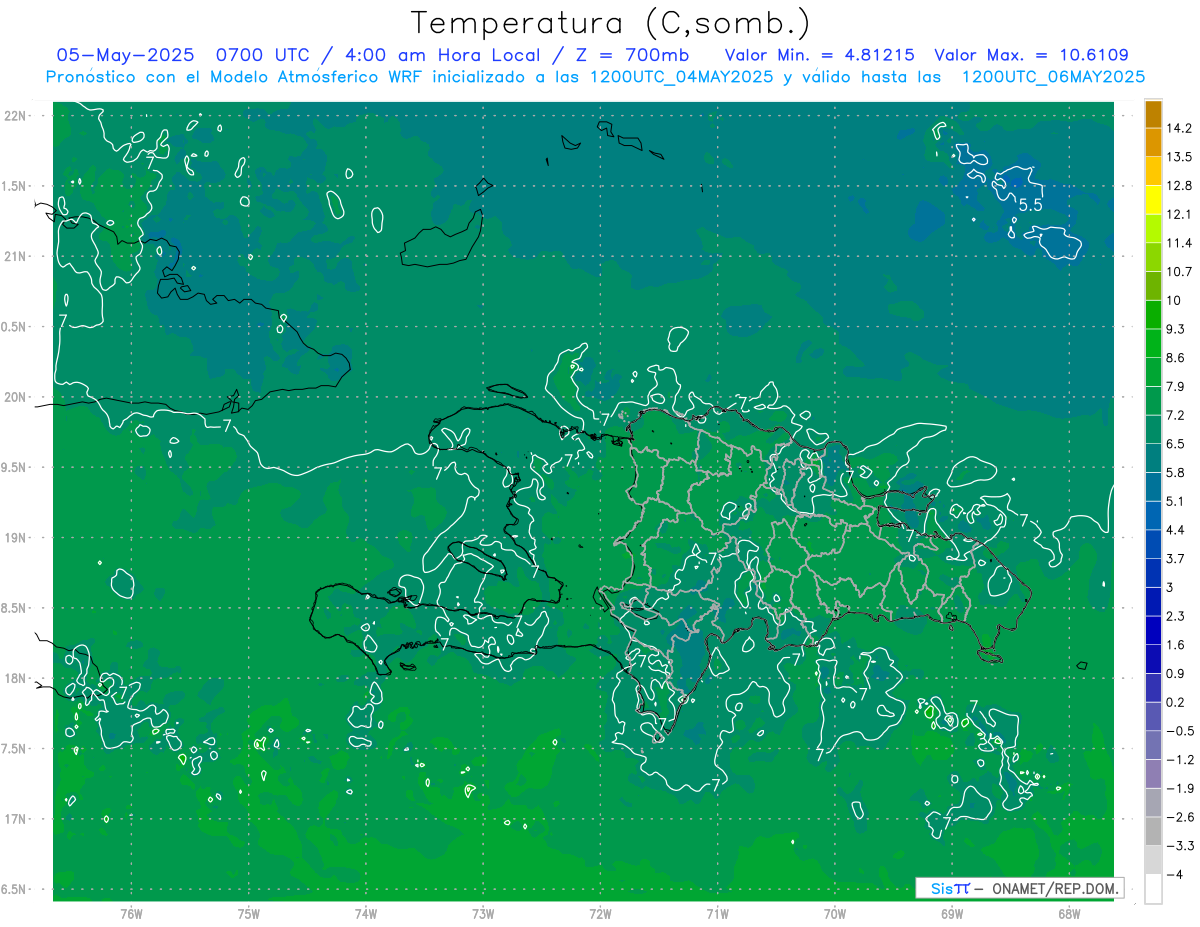Click legend value "12.8"

[x=1180, y=185]
